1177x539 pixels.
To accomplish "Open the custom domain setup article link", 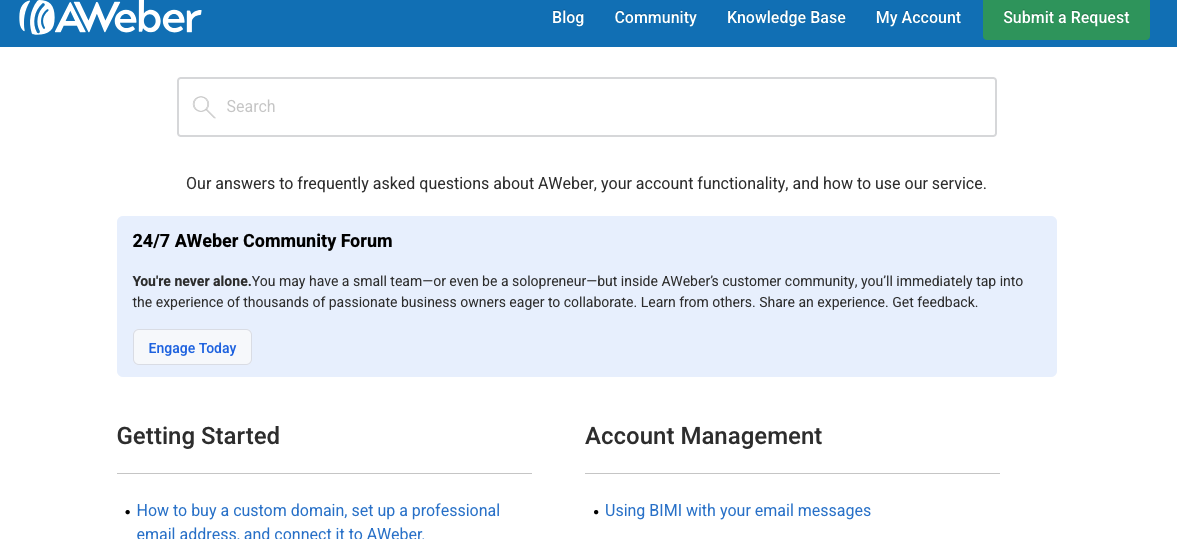I will coord(318,522).
